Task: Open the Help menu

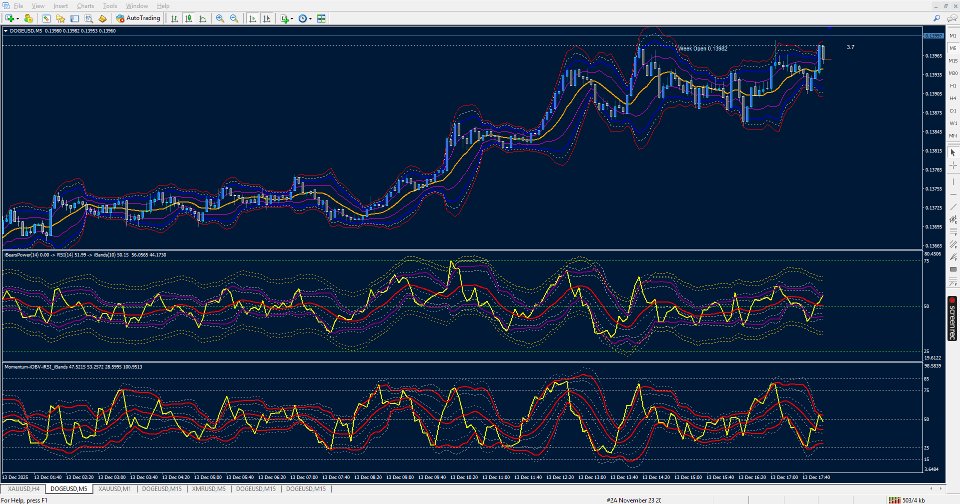Action: (163, 6)
